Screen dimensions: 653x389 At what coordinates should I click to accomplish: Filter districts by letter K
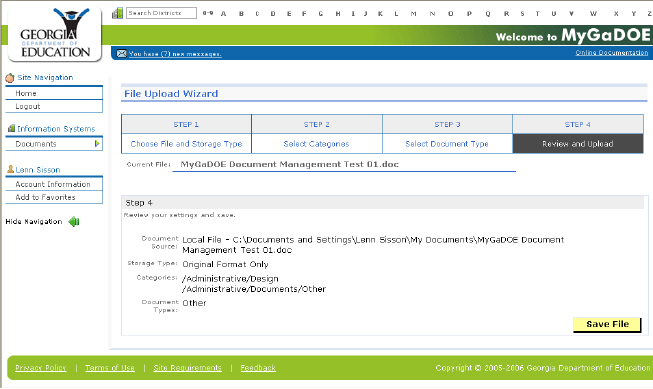pos(380,14)
